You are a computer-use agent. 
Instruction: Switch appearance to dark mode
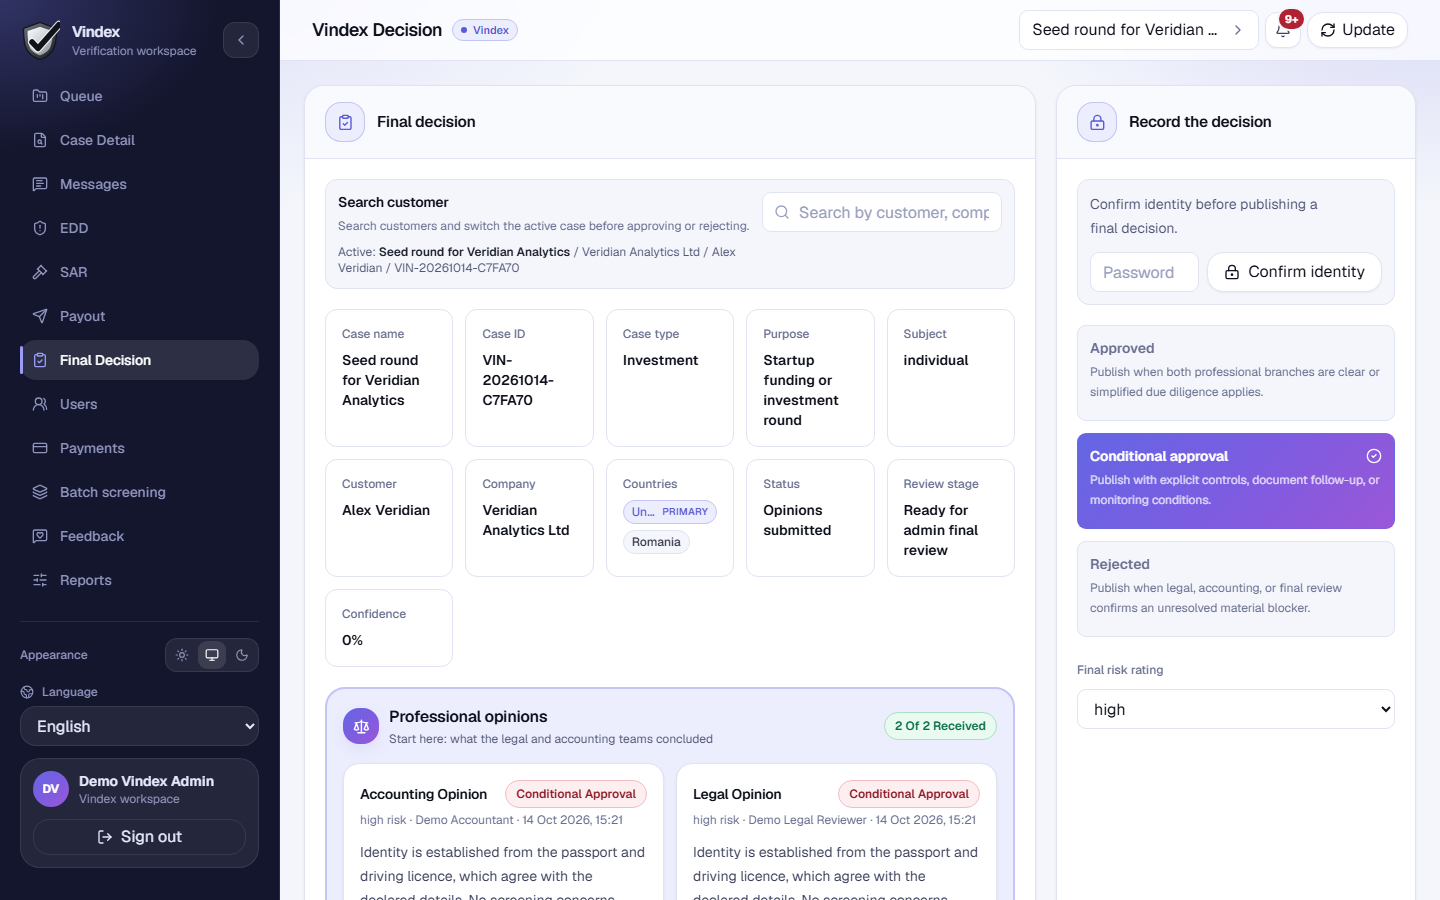pyautogui.click(x=242, y=655)
